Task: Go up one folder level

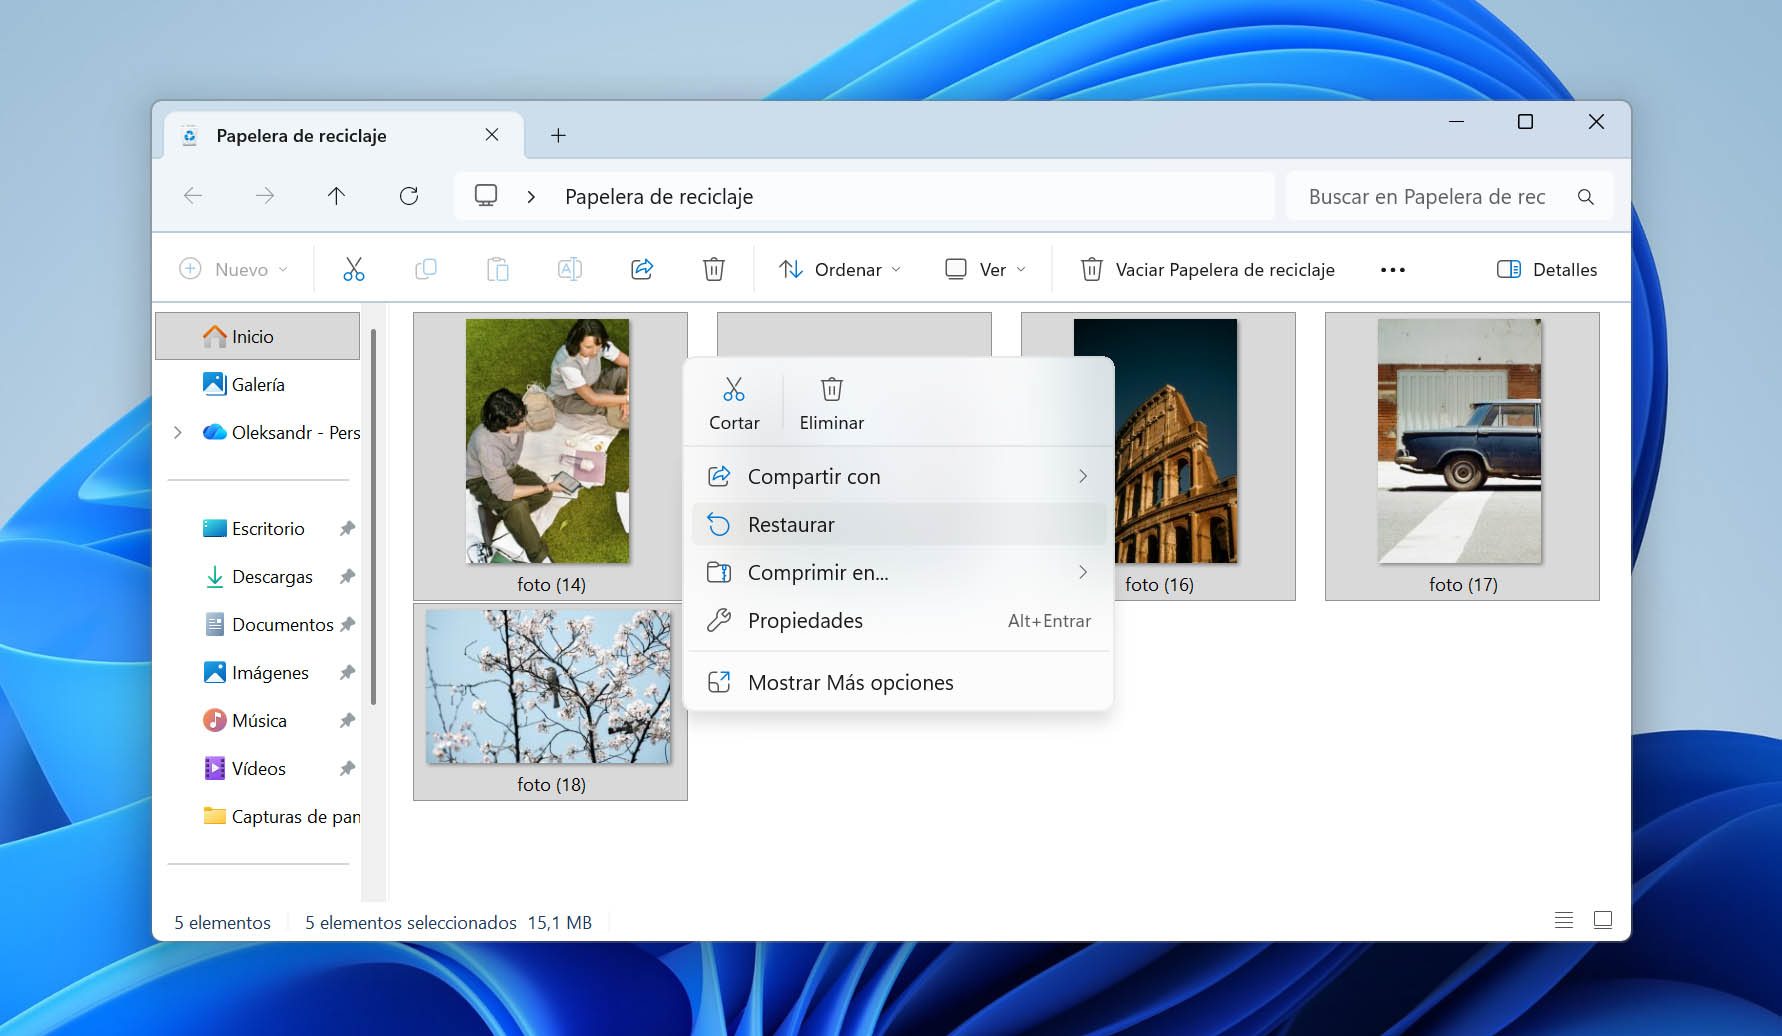Action: [337, 196]
